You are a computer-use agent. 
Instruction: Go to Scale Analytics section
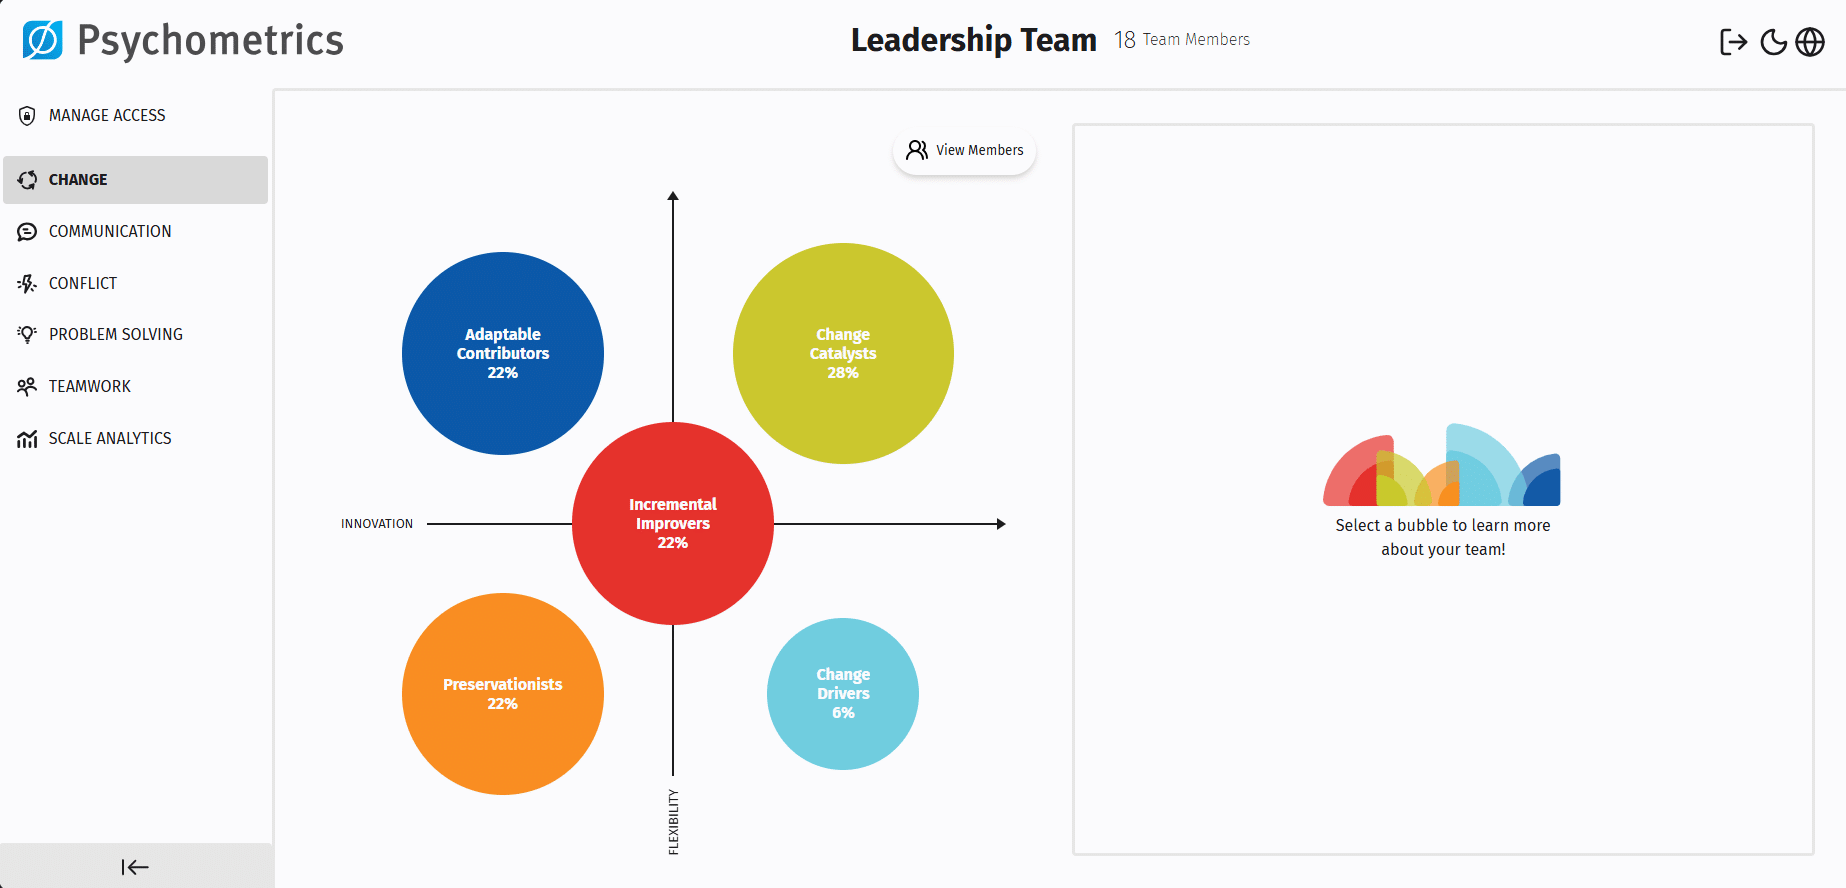pyautogui.click(x=110, y=439)
